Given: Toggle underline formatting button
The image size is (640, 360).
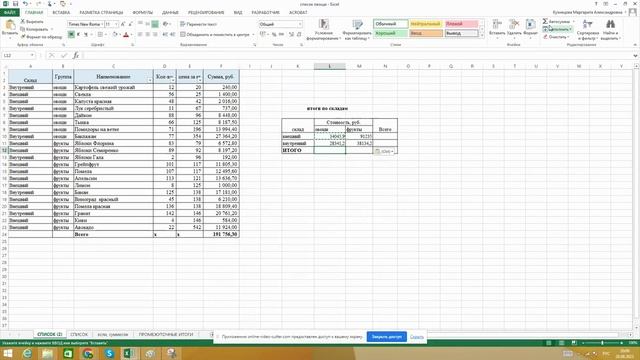Looking at the screenshot, I should [86, 34].
